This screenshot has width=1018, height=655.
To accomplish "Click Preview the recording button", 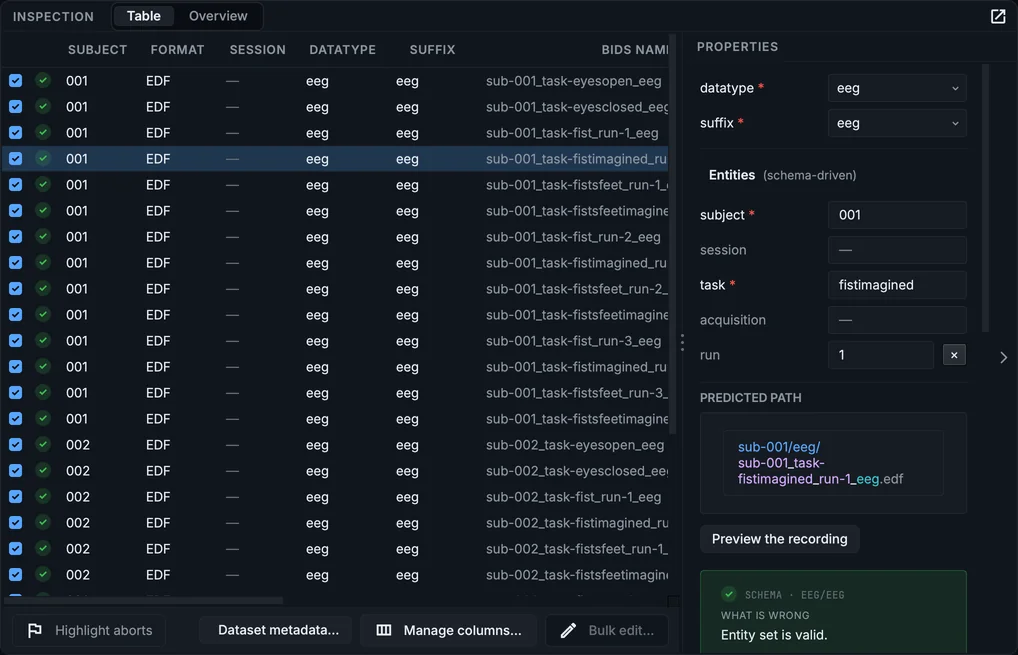I will 779,539.
